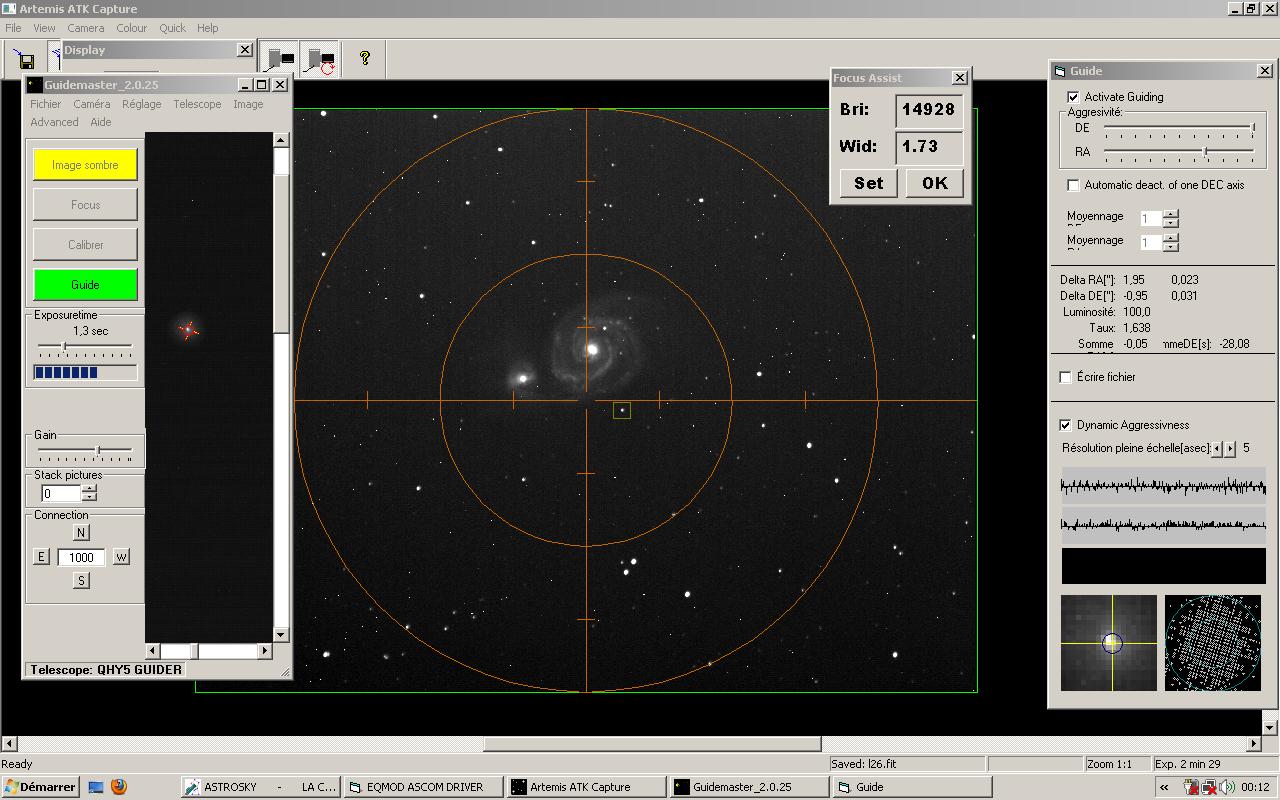Click the E direction button

coord(41,557)
